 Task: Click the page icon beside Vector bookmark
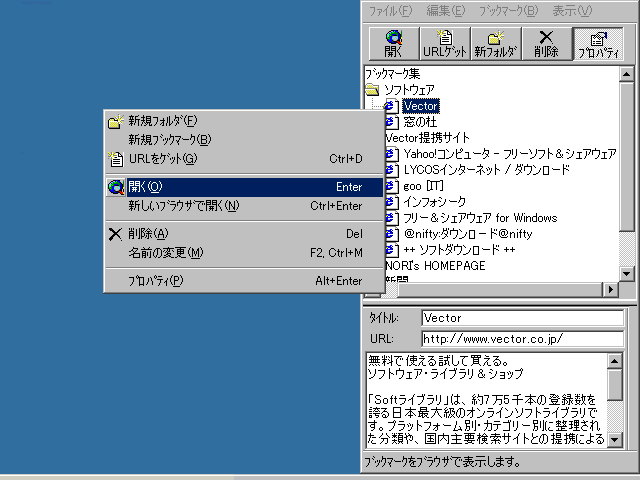[392, 106]
